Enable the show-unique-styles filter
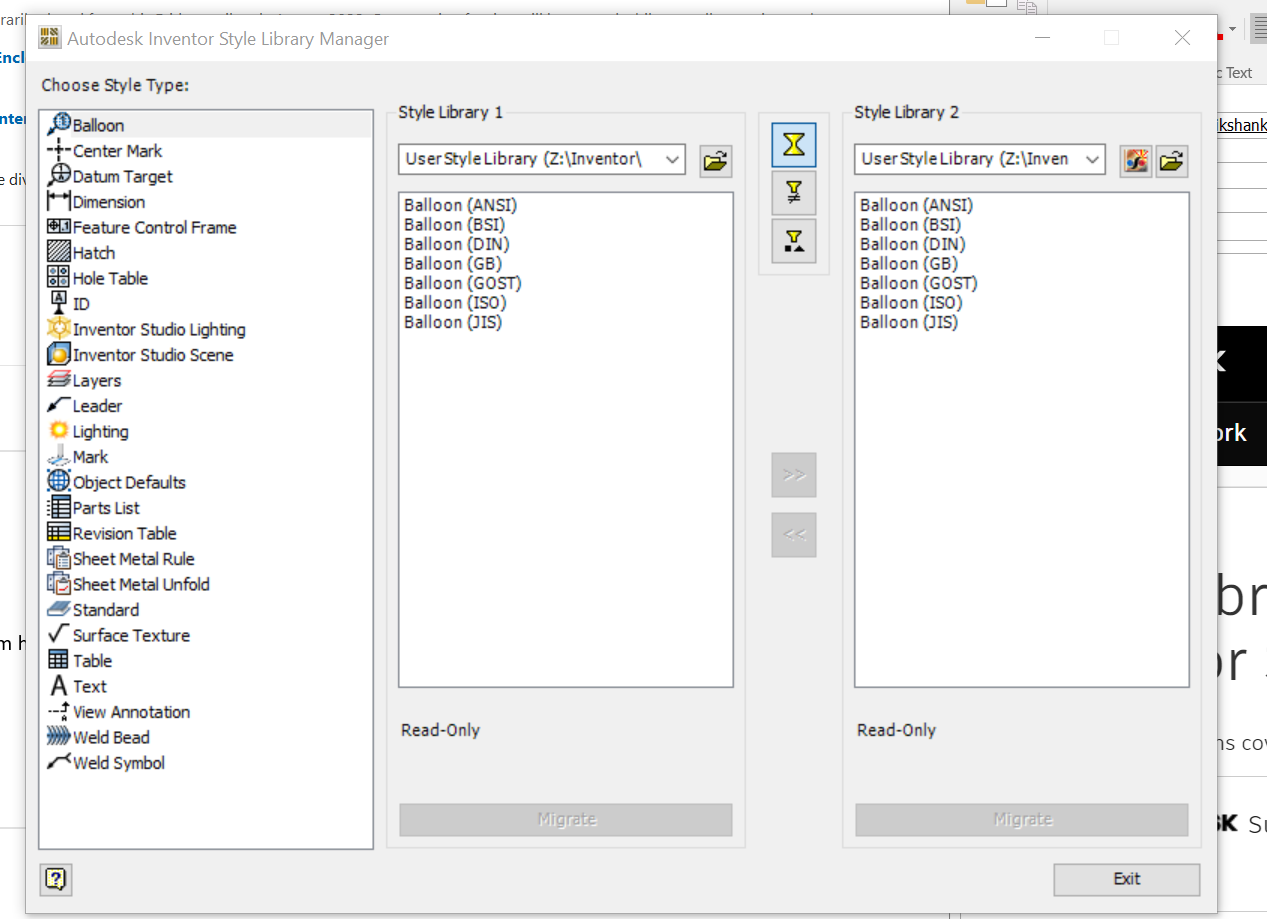The image size is (1267, 919). [x=793, y=241]
